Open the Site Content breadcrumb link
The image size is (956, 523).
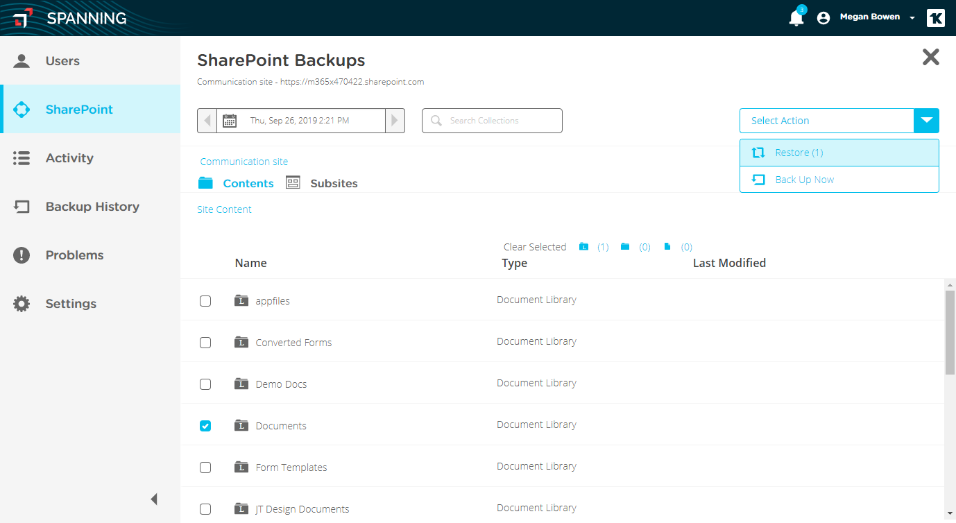tap(224, 209)
